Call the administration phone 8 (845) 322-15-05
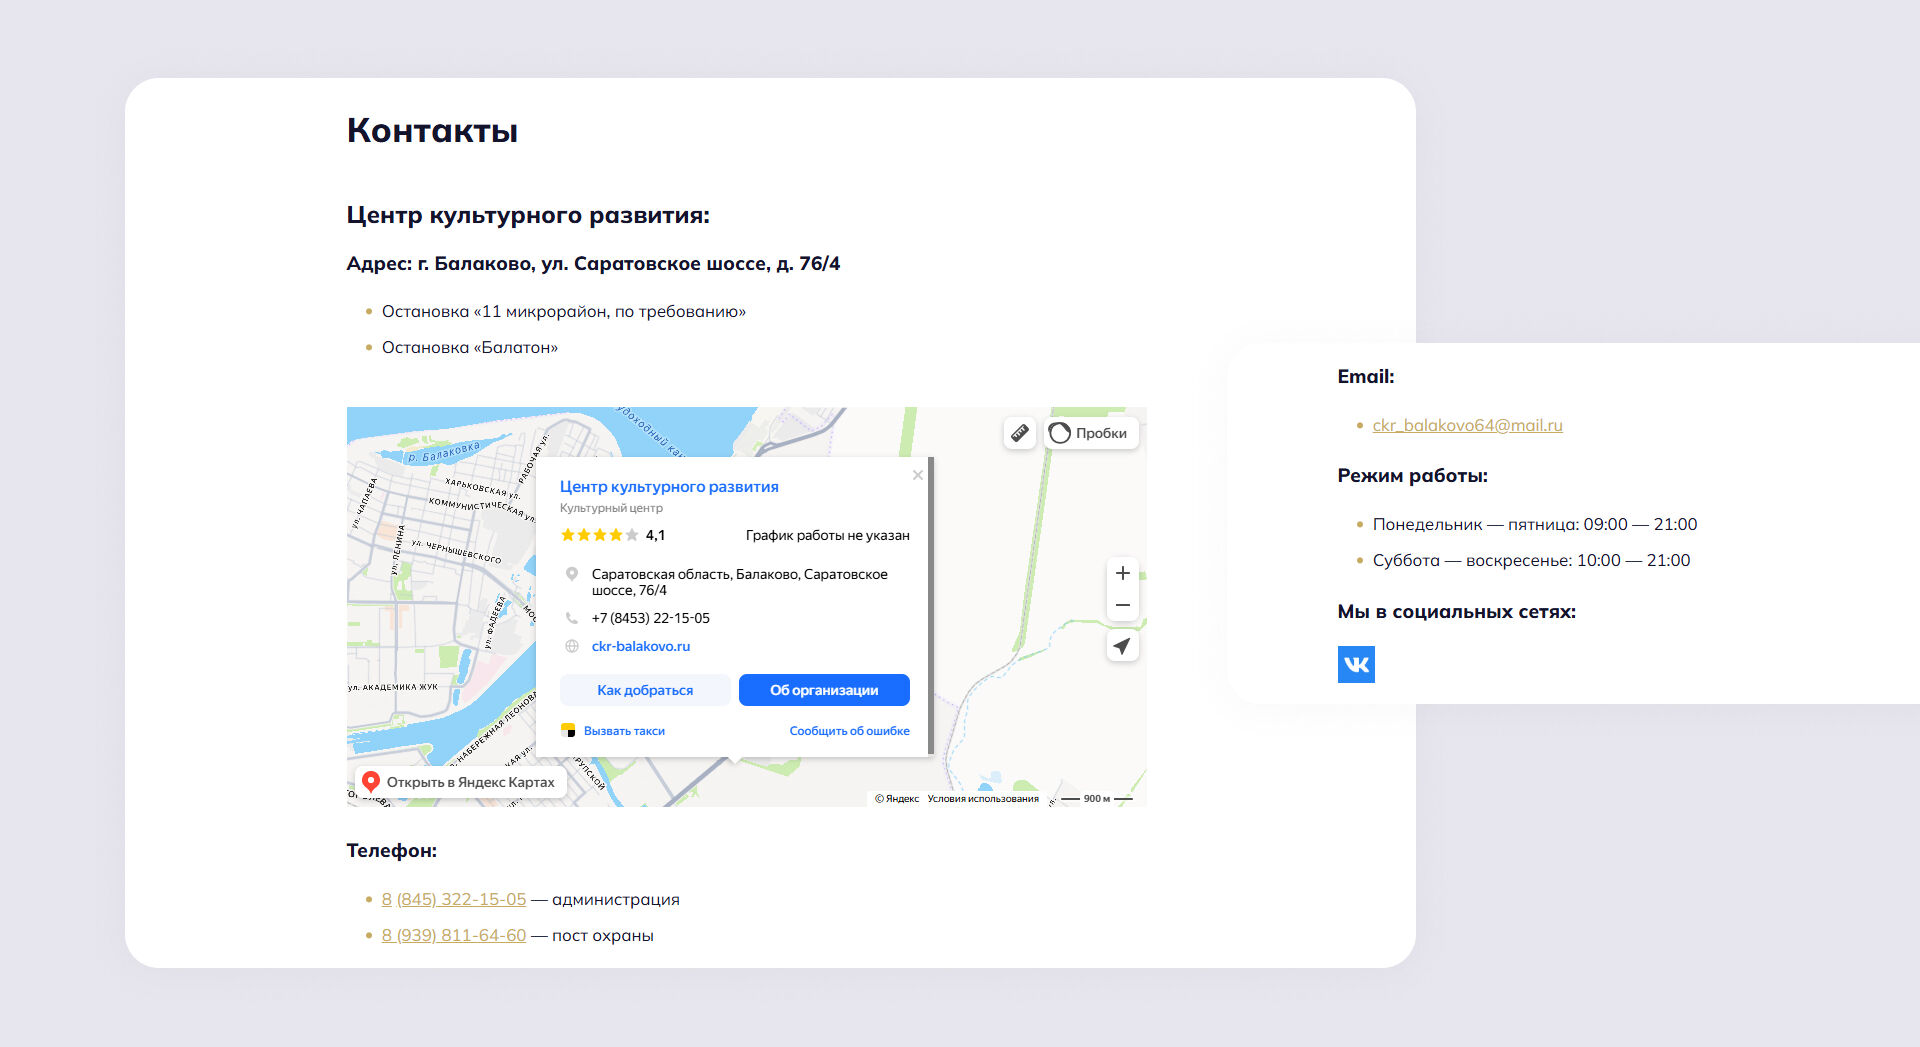 pyautogui.click(x=453, y=899)
